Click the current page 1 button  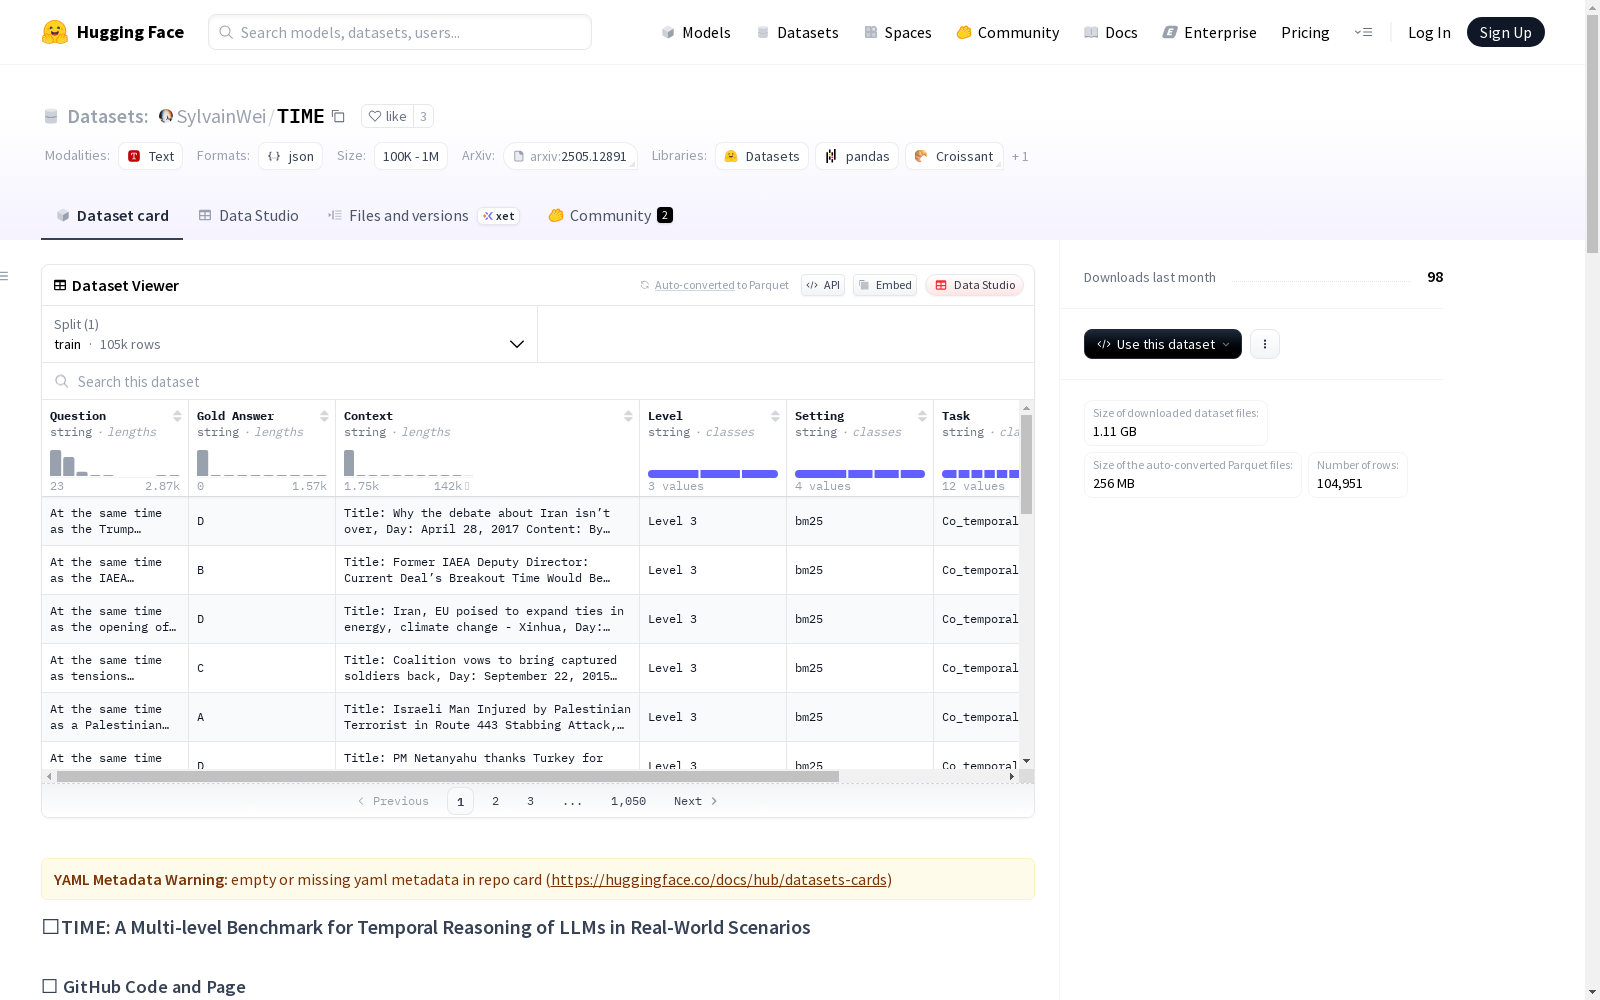click(x=460, y=801)
